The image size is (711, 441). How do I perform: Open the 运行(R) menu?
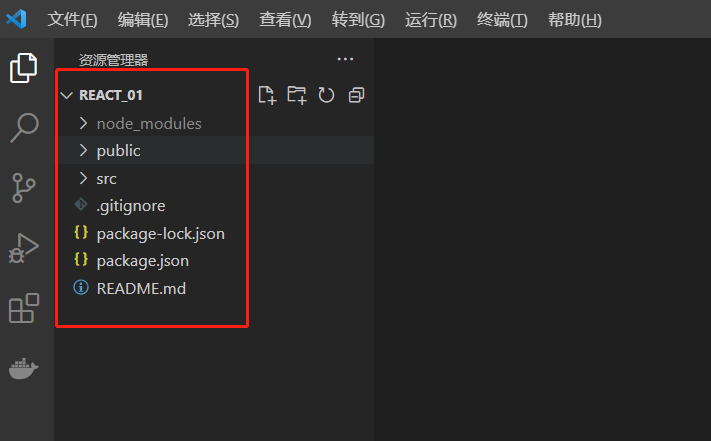(430, 19)
